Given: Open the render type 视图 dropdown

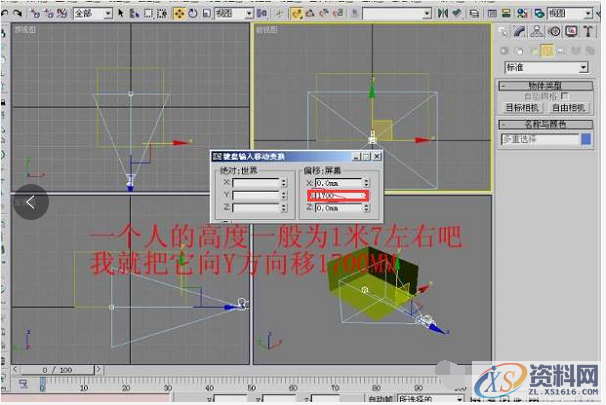Looking at the screenshot, I should [x=570, y=14].
